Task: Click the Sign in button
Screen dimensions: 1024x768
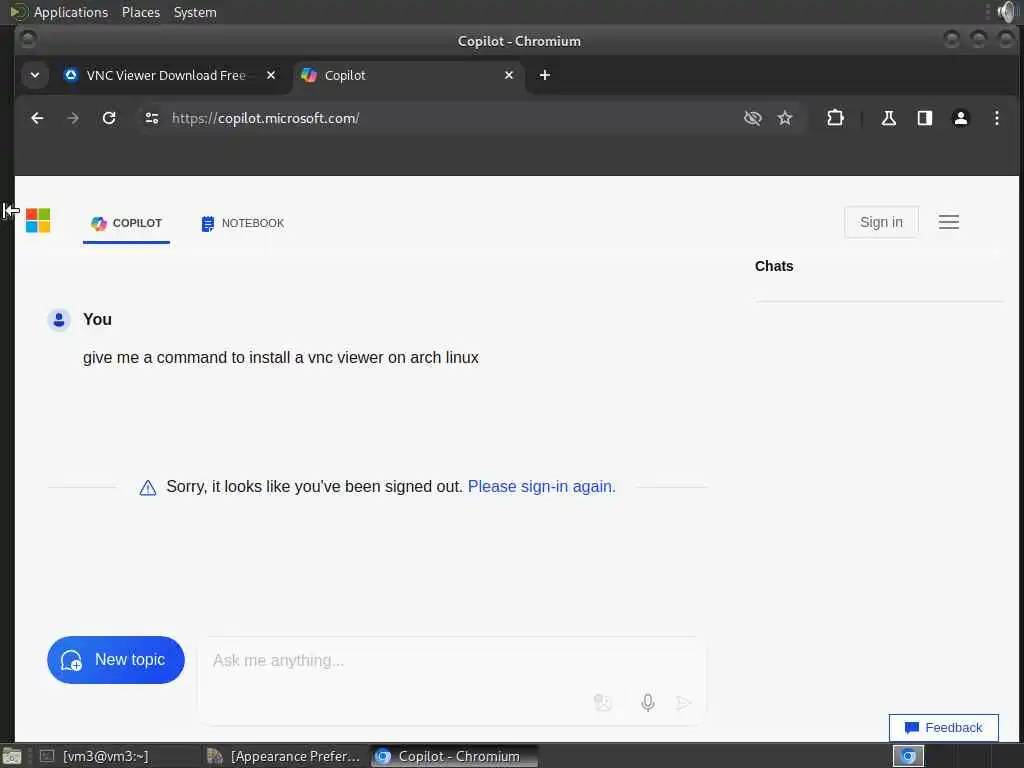Action: (881, 222)
